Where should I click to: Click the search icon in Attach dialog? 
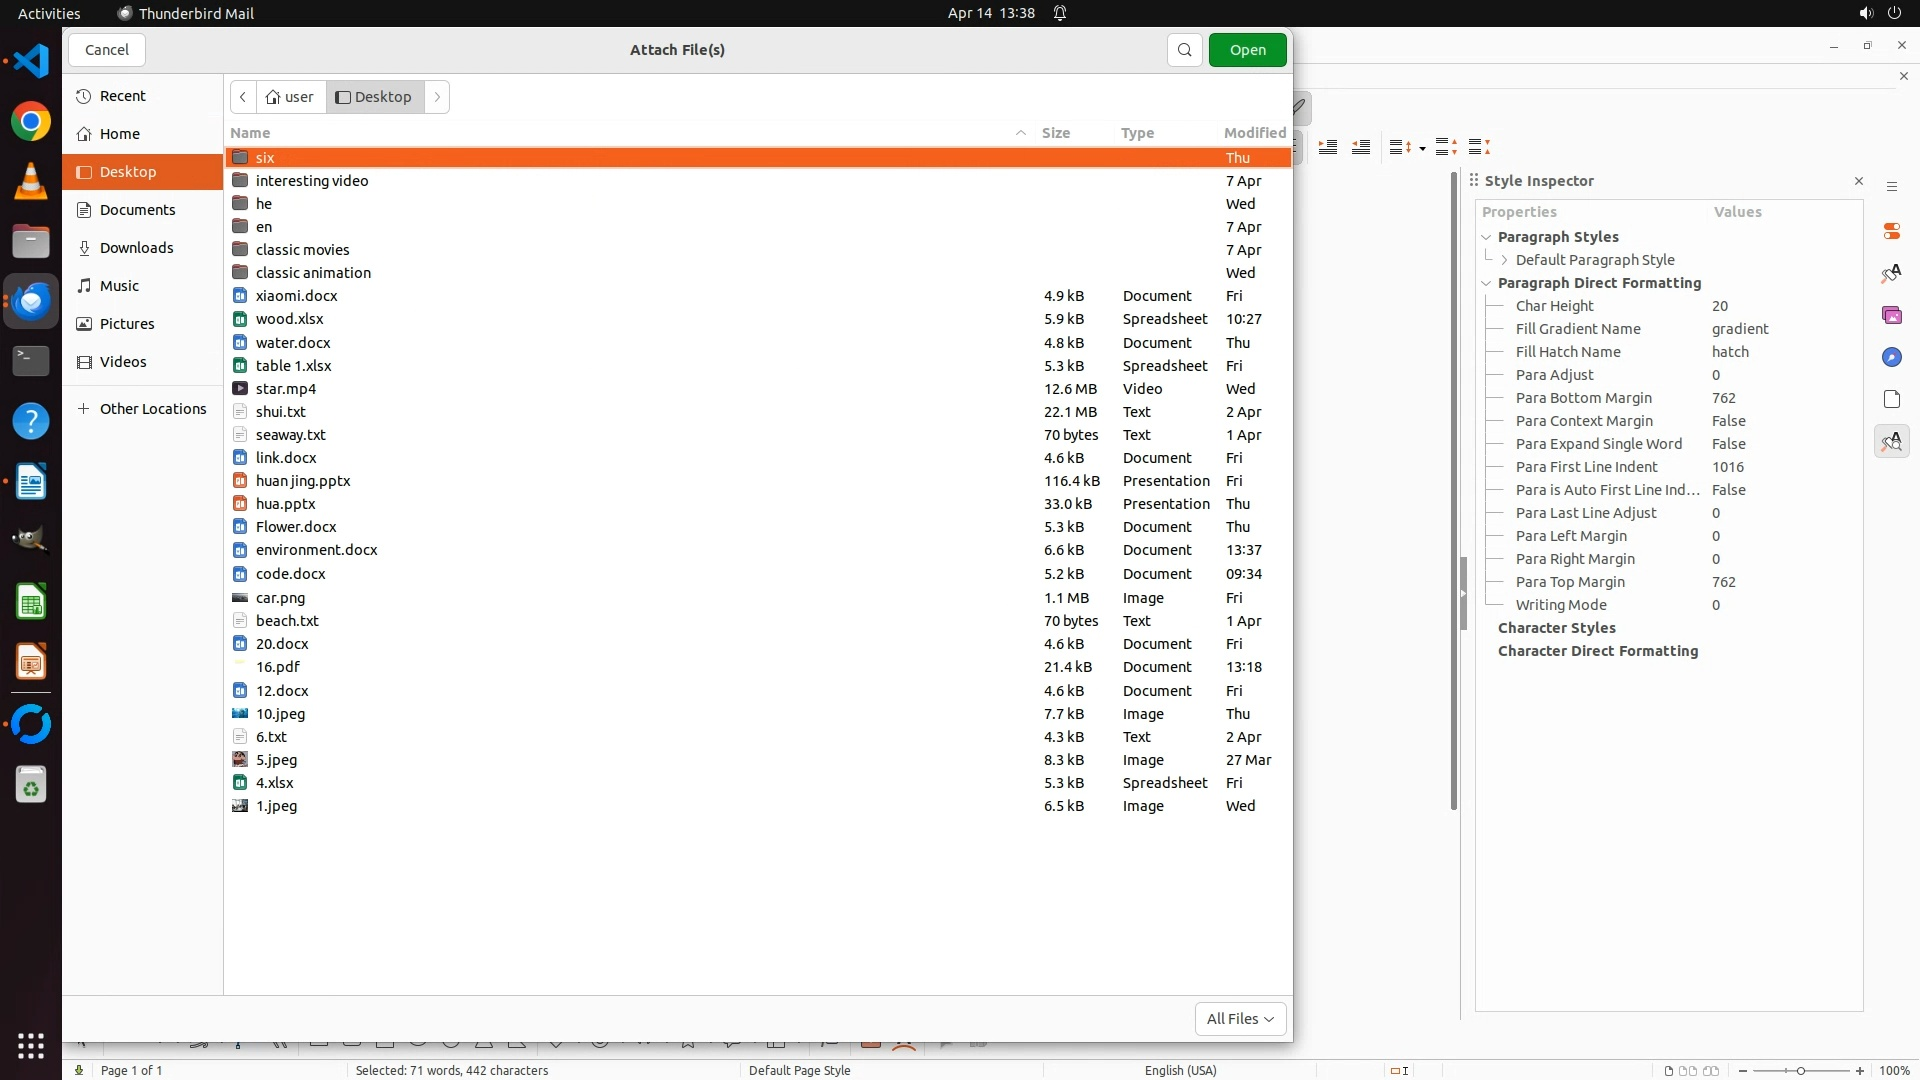coord(1184,50)
